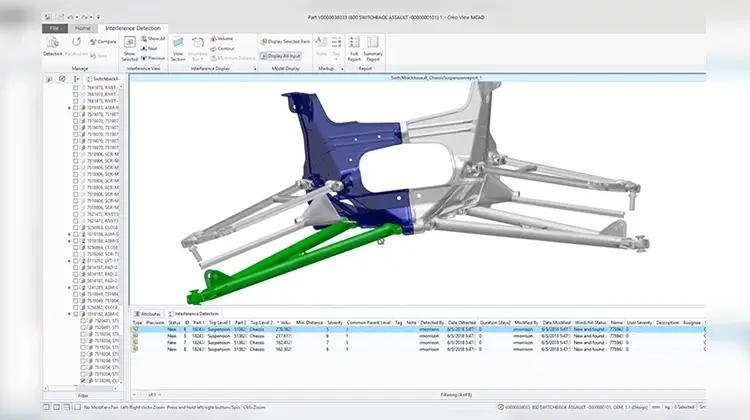Select the Interference Detection bottom panel tab
The height and width of the screenshot is (420, 750).
click(194, 314)
